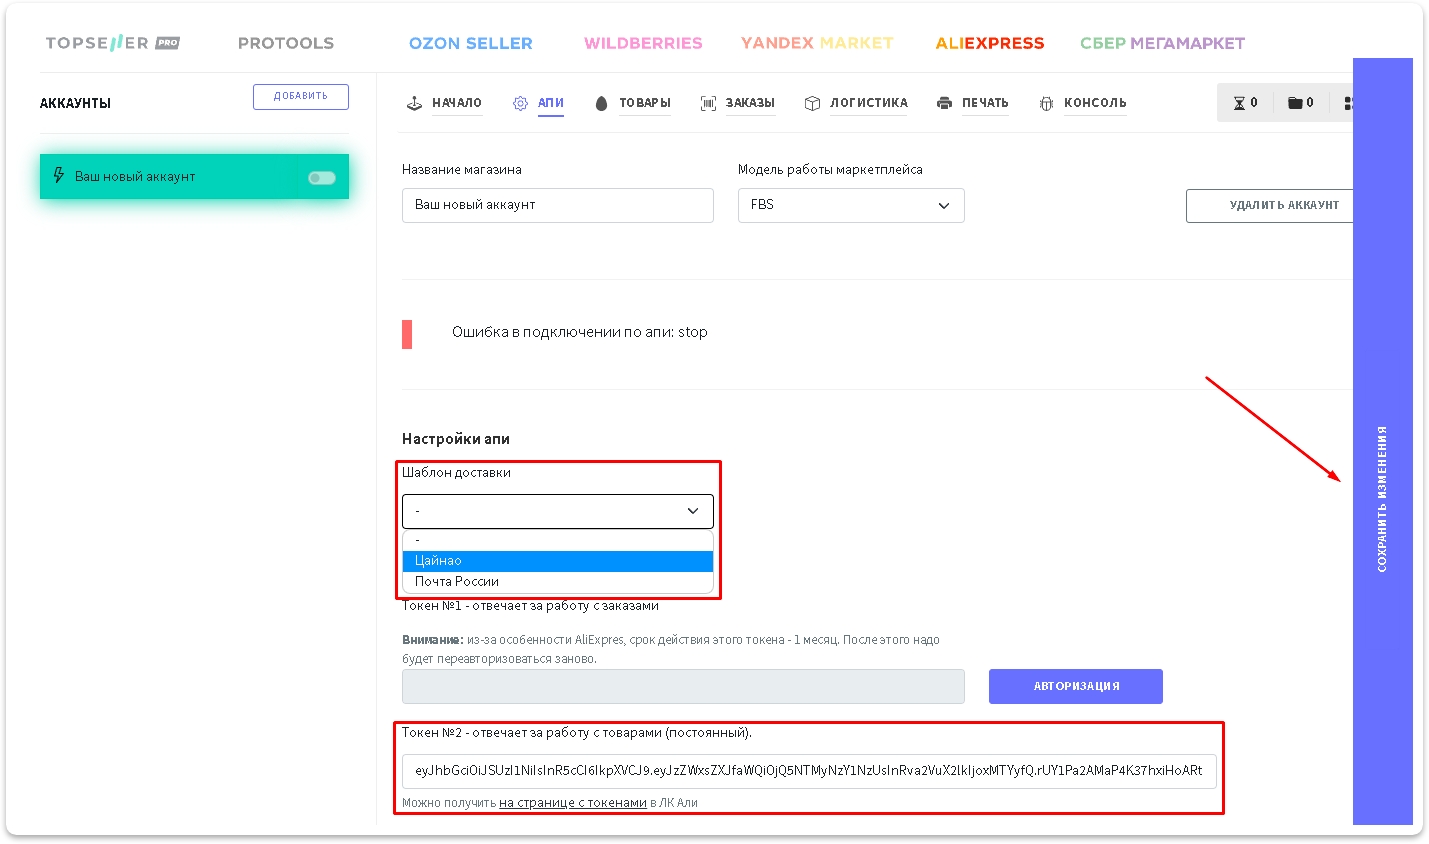Click the printer icon beside Печать
The height and width of the screenshot is (844, 1429).
coord(944,103)
